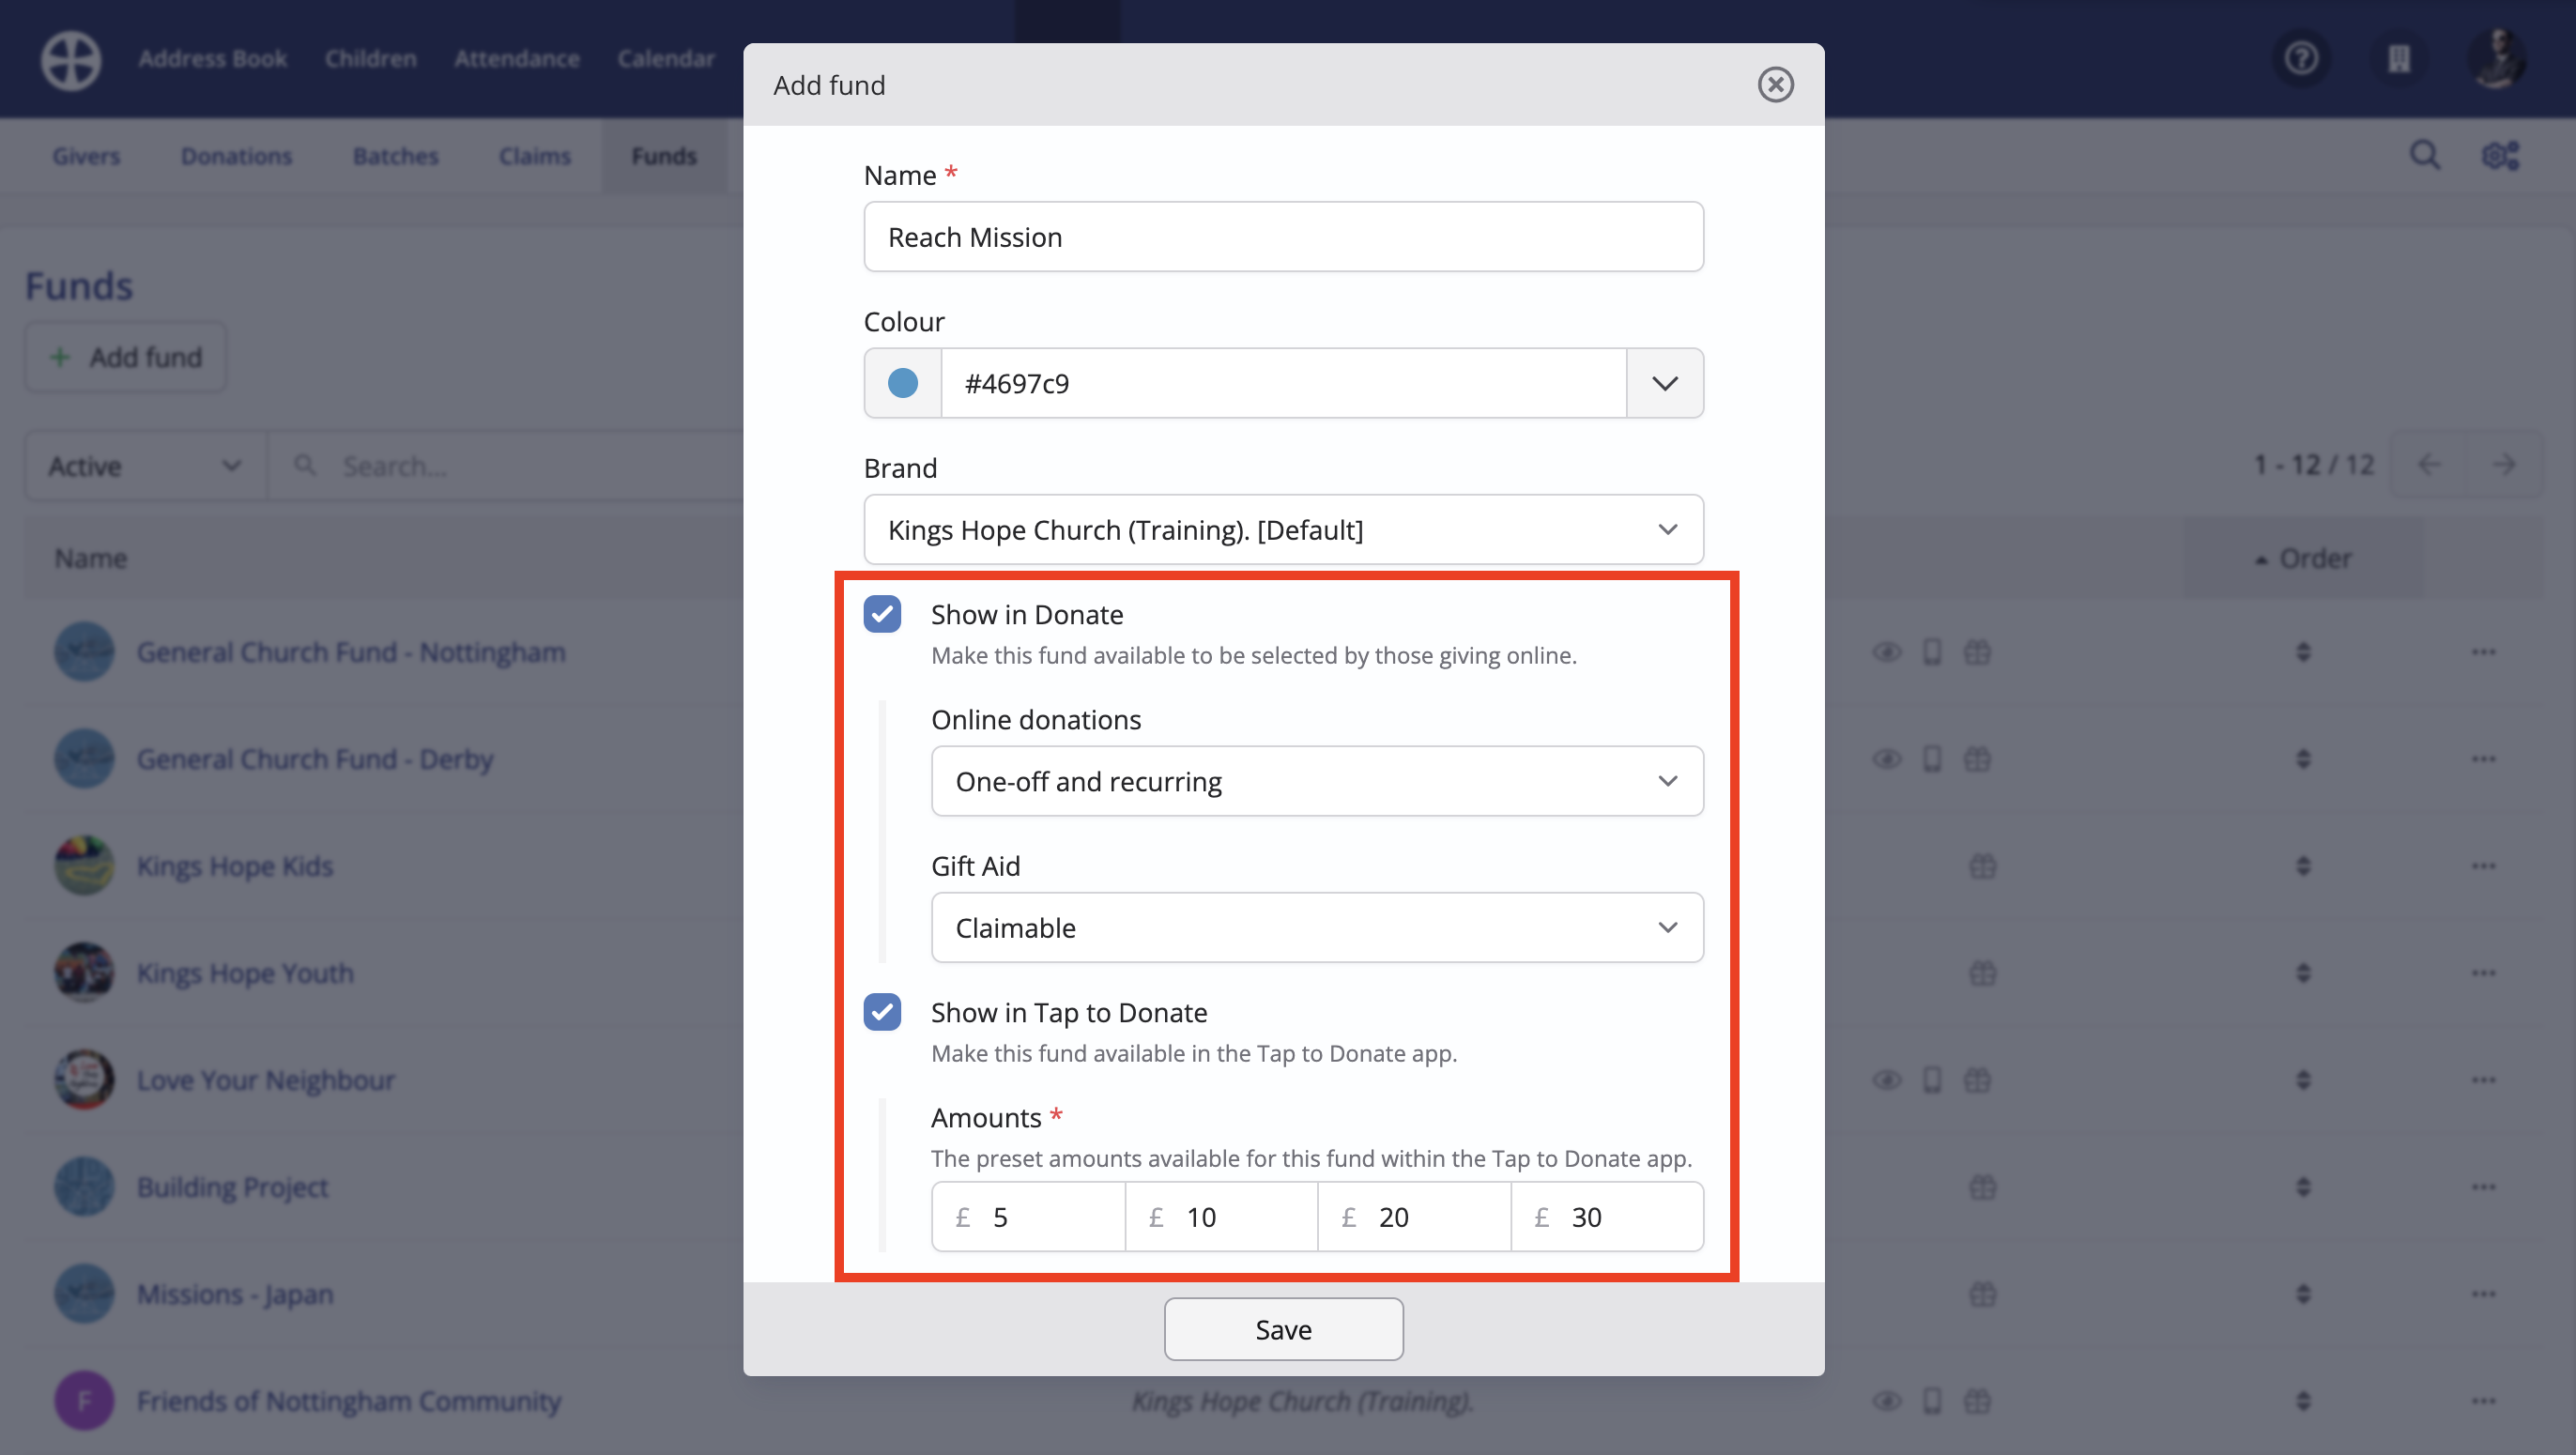Click the Name field containing Reach Mission
The image size is (2576, 1455).
1283,237
